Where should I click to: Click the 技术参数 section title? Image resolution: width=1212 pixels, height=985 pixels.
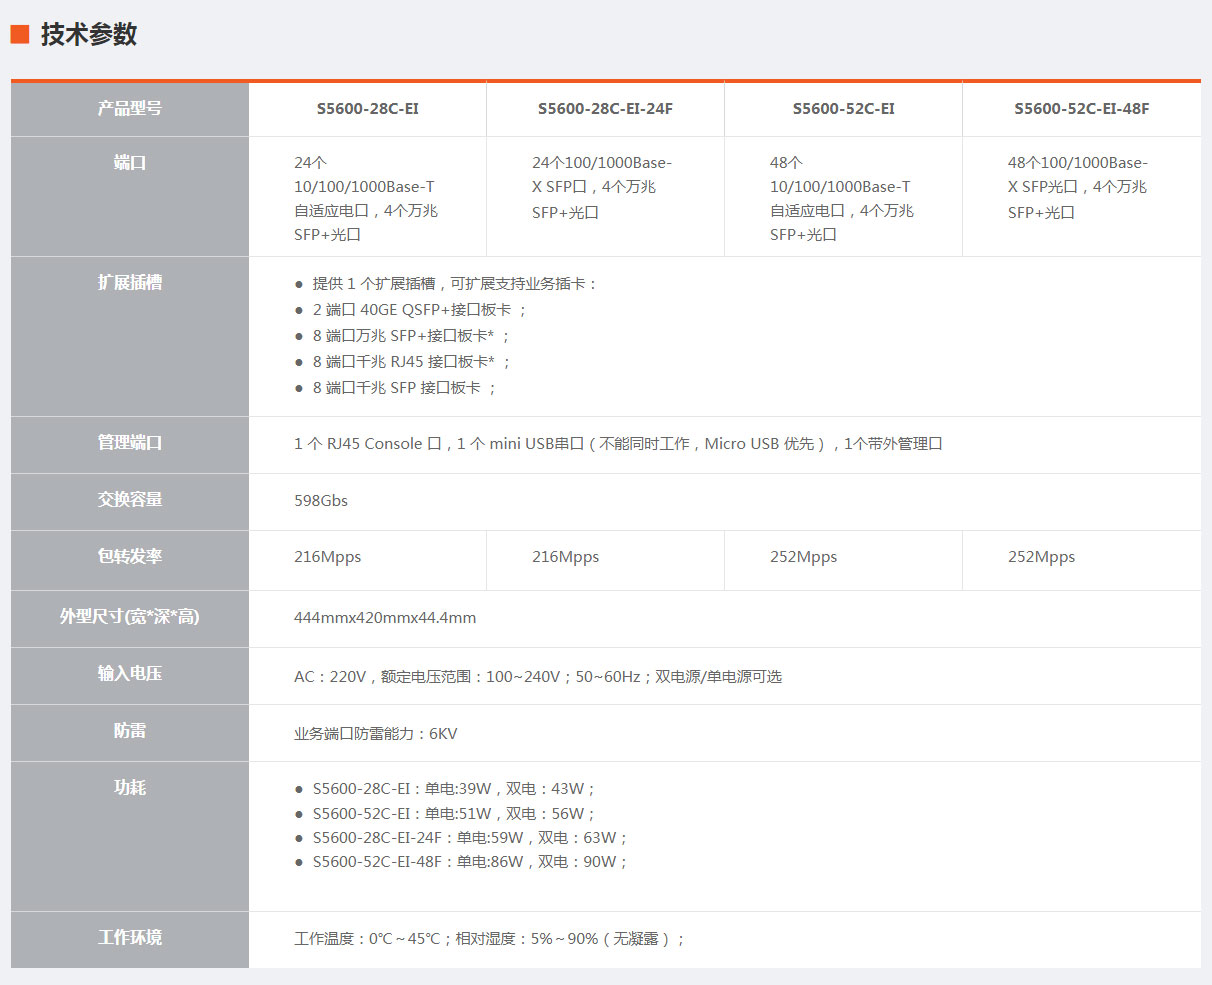[x=88, y=35]
